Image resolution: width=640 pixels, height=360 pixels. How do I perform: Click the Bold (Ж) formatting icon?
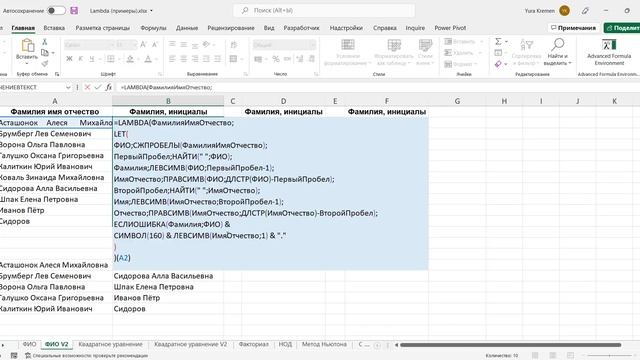pyautogui.click(x=69, y=59)
